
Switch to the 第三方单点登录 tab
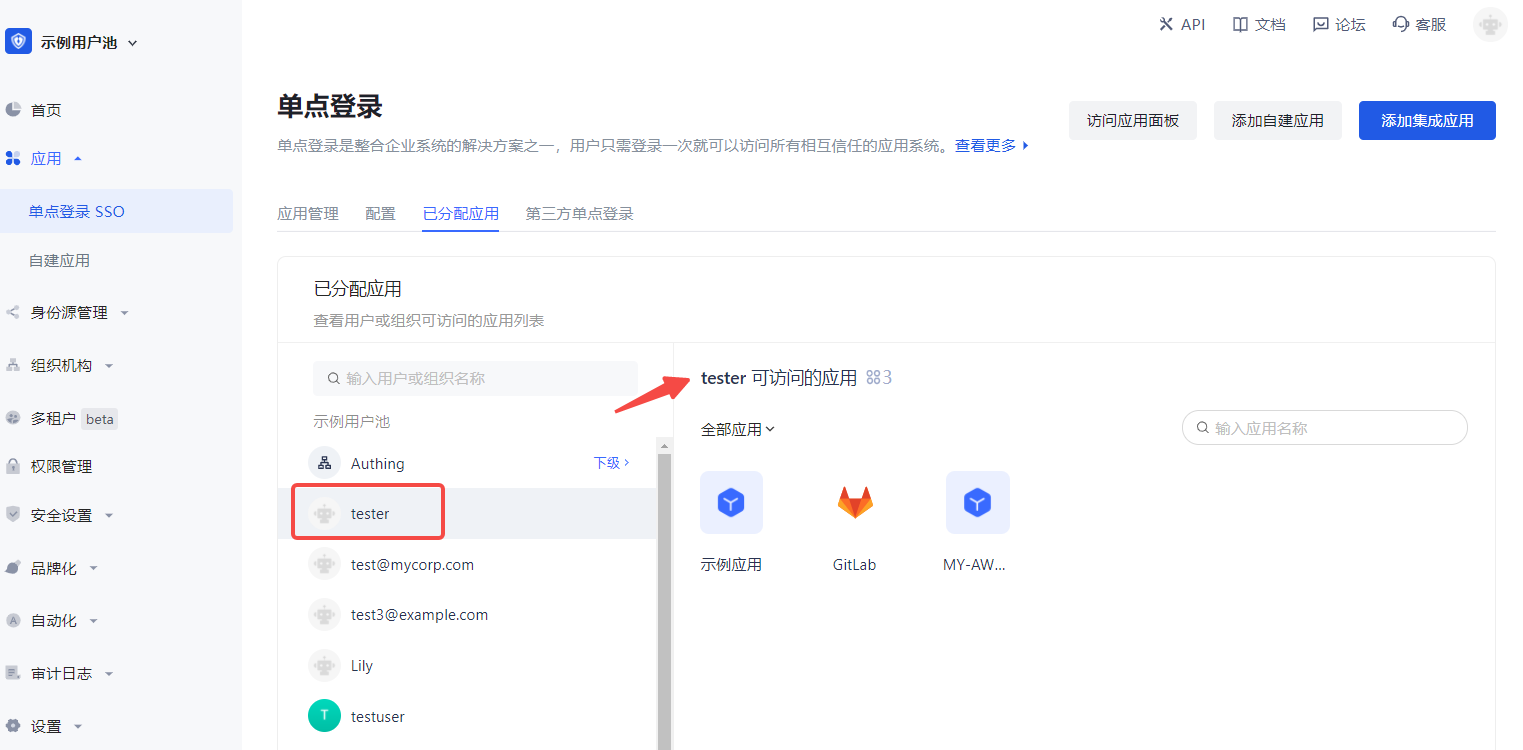579,214
